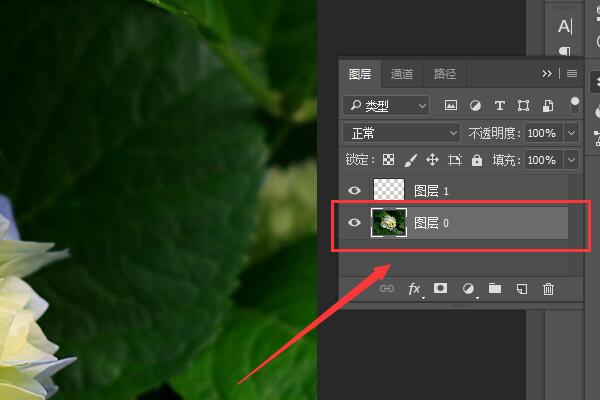600x400 pixels.
Task: Create a new layer
Action: (x=522, y=289)
